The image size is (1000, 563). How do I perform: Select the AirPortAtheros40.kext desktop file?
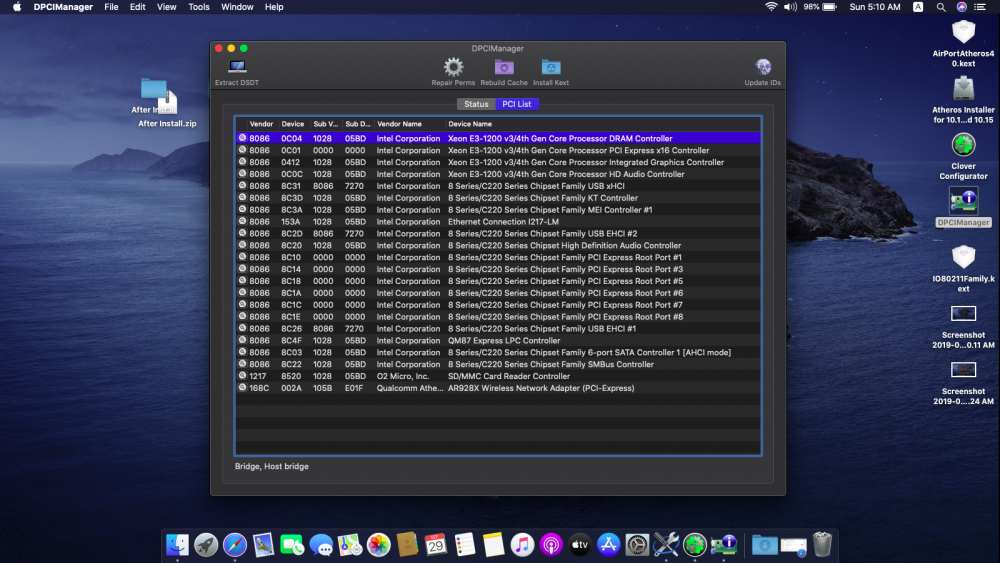pyautogui.click(x=963, y=43)
